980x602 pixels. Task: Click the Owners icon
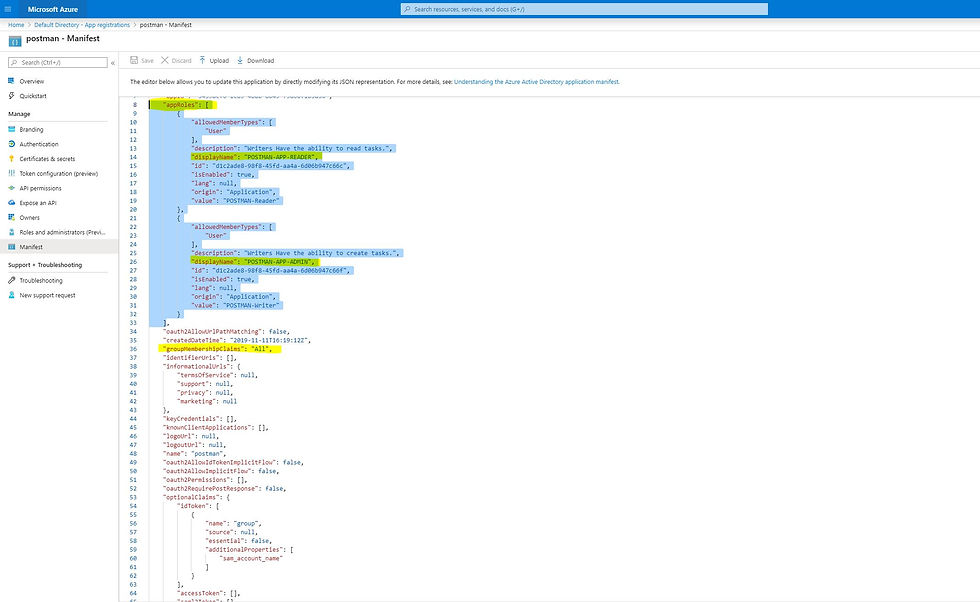pos(11,218)
